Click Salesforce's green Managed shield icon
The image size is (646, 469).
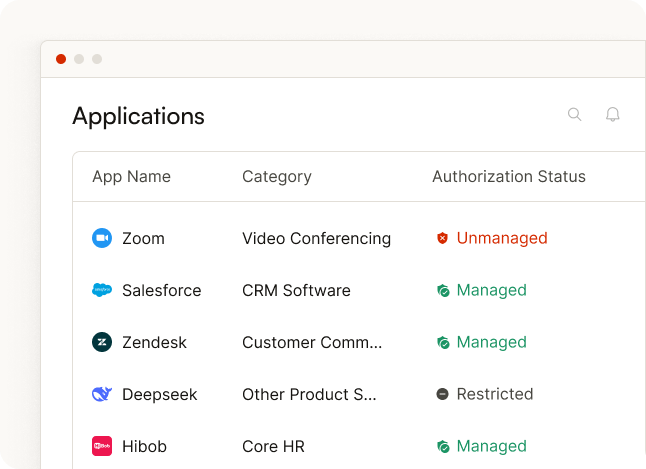tap(443, 291)
